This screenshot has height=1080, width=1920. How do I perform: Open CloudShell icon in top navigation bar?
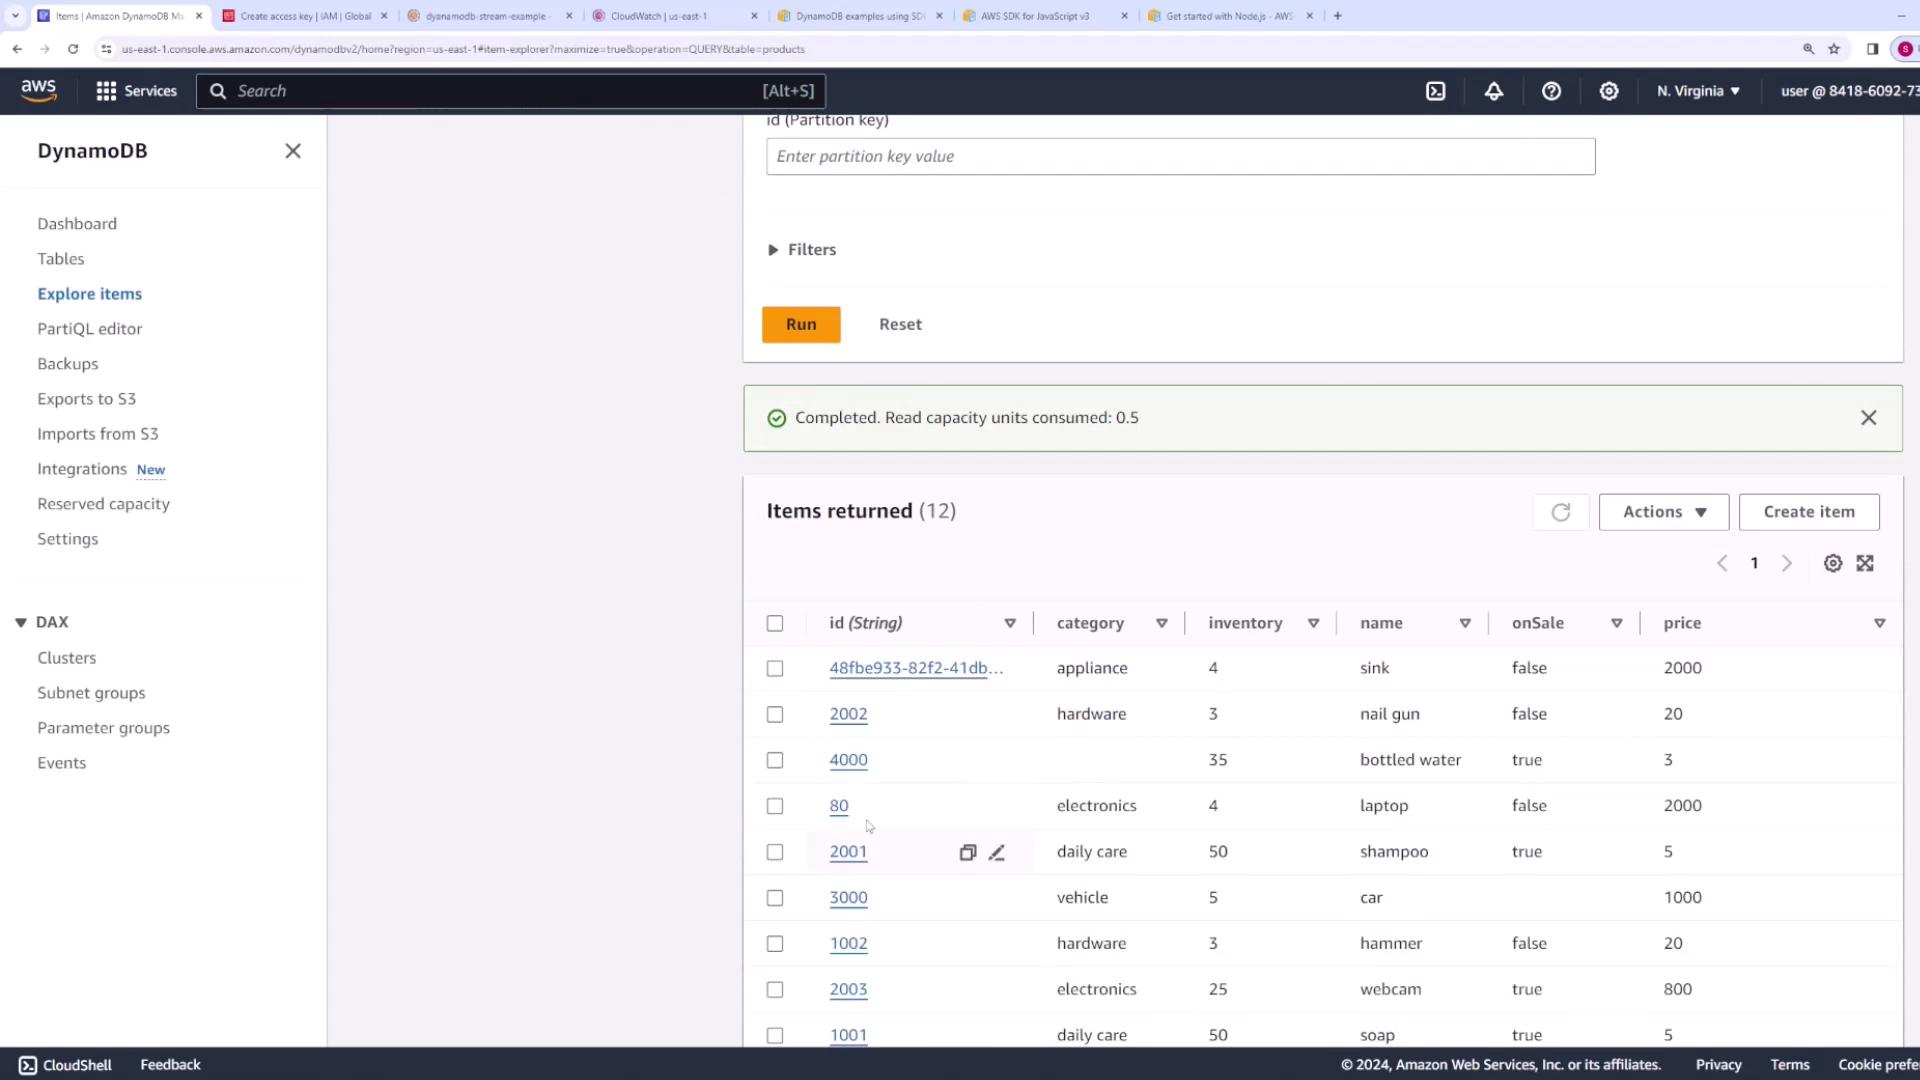point(1435,91)
